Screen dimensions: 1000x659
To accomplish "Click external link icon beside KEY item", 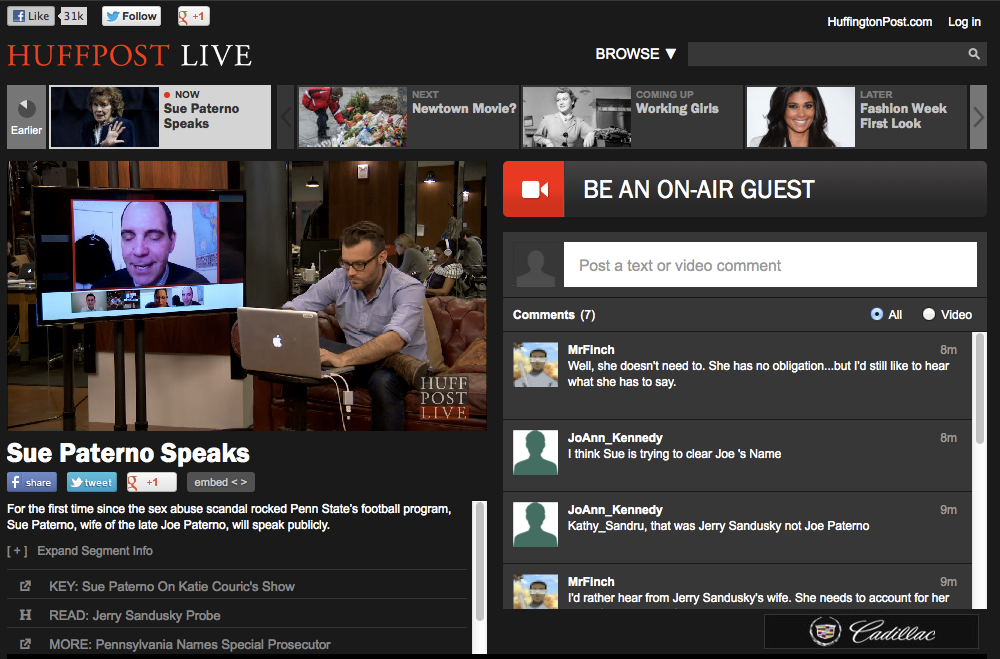I will (x=26, y=586).
